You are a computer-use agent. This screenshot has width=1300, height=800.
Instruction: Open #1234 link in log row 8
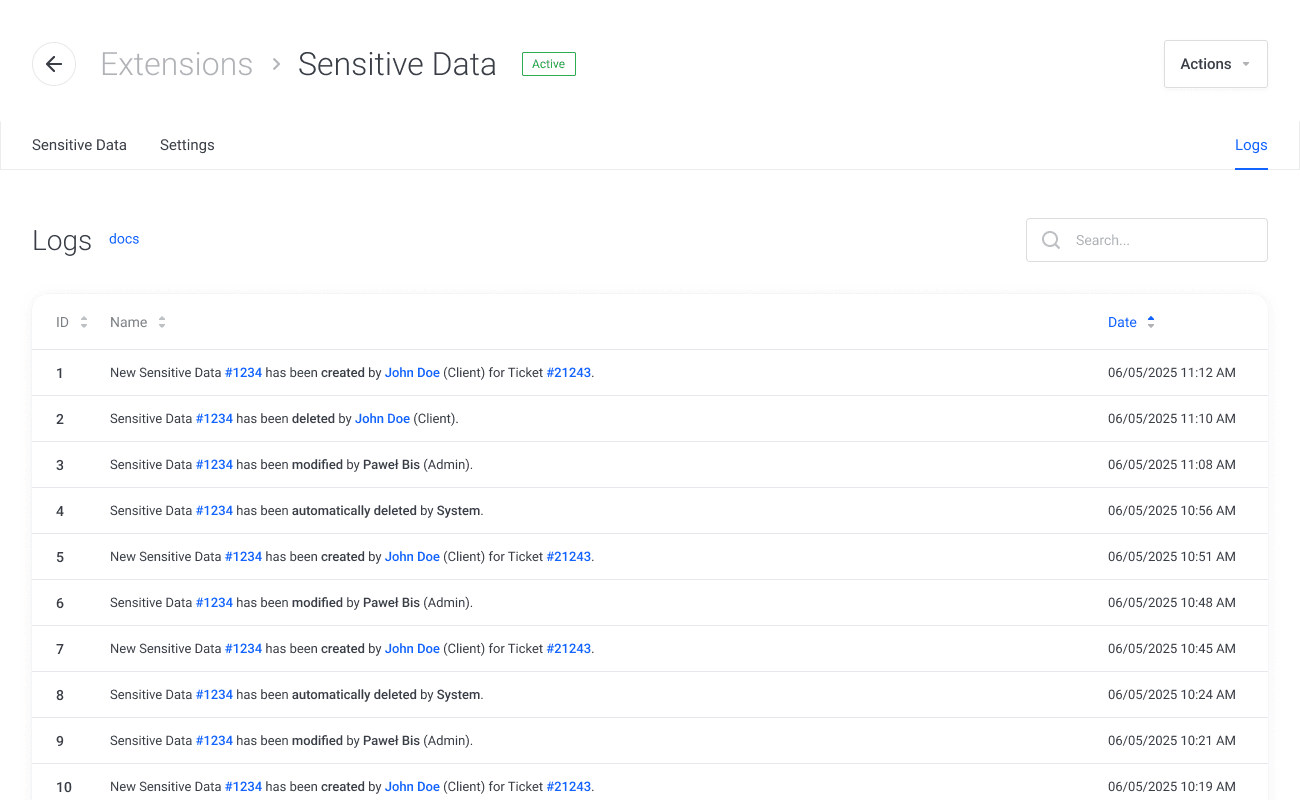click(x=214, y=695)
